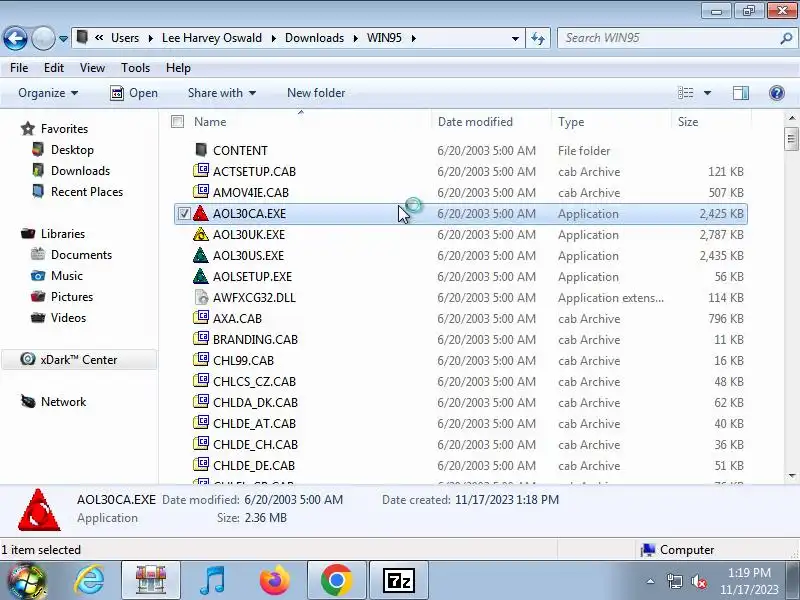Select the CONTENT folder icon
This screenshot has height=600, width=800.
(x=201, y=150)
